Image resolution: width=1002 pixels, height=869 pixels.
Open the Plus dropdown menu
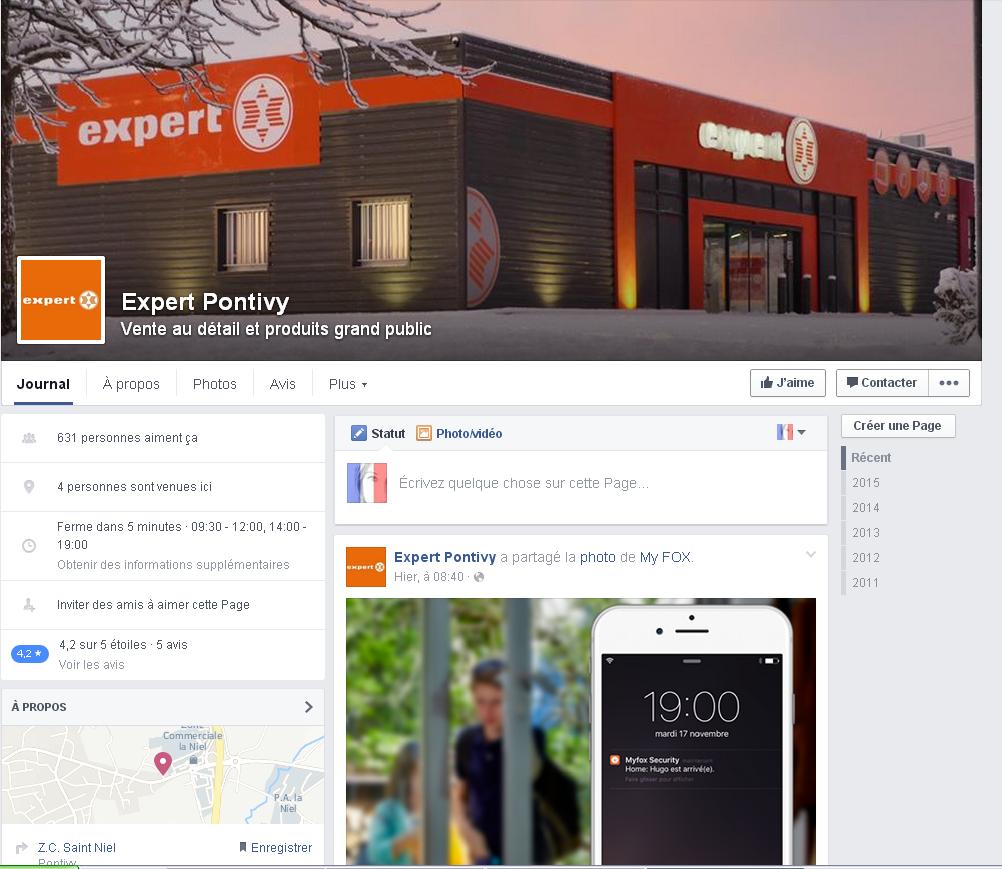348,384
